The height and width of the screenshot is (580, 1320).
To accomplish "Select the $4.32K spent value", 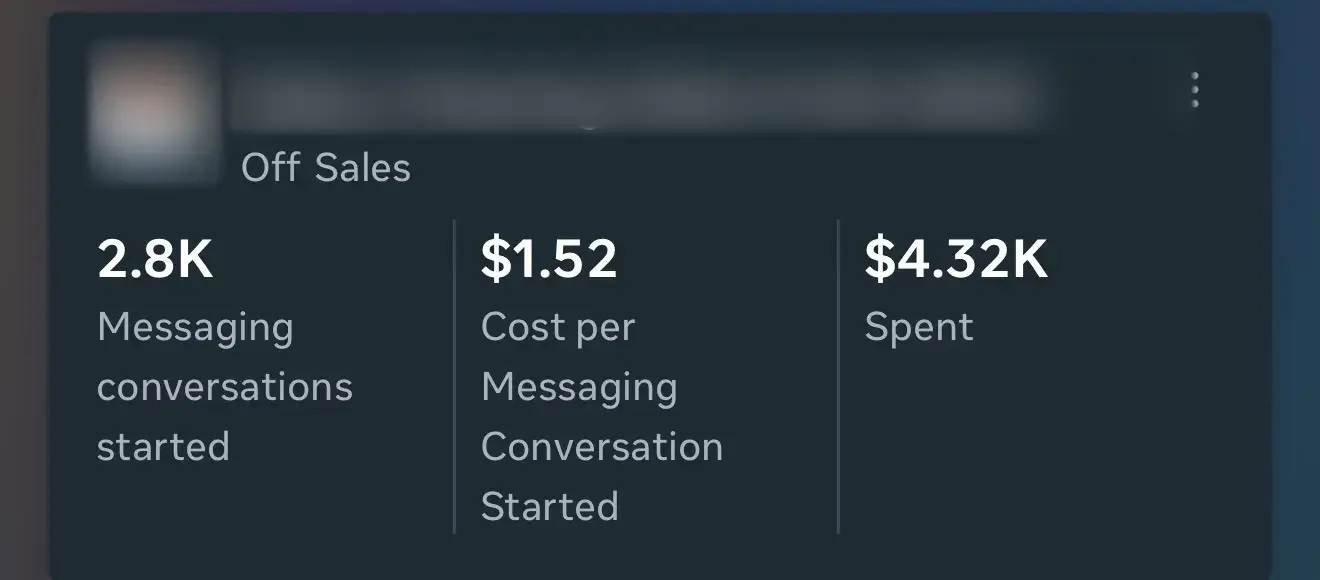I will pos(956,259).
